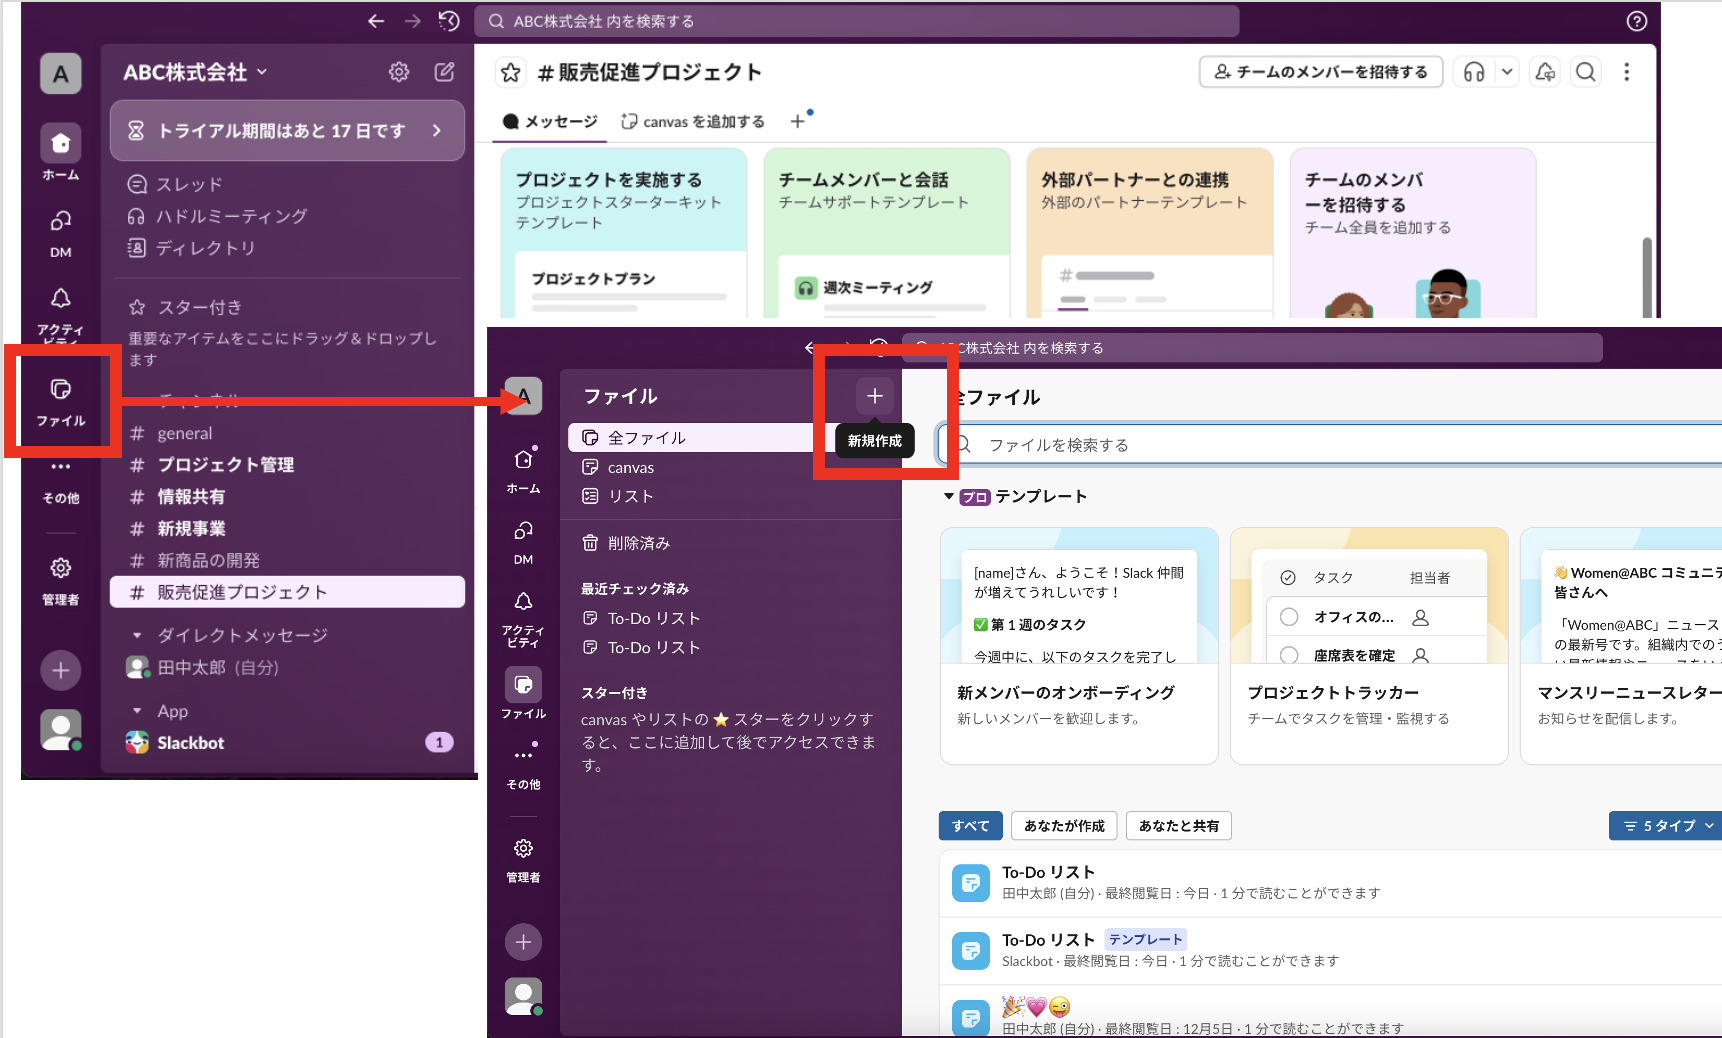Switch to the メッセージ tab
The height and width of the screenshot is (1038, 1722).
pos(548,120)
